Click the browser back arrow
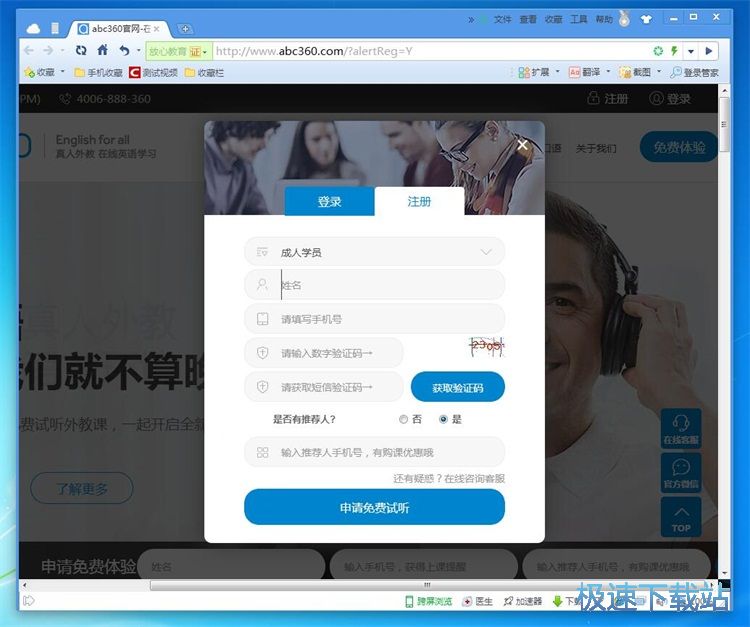Screen dimensions: 750x627 [29, 51]
